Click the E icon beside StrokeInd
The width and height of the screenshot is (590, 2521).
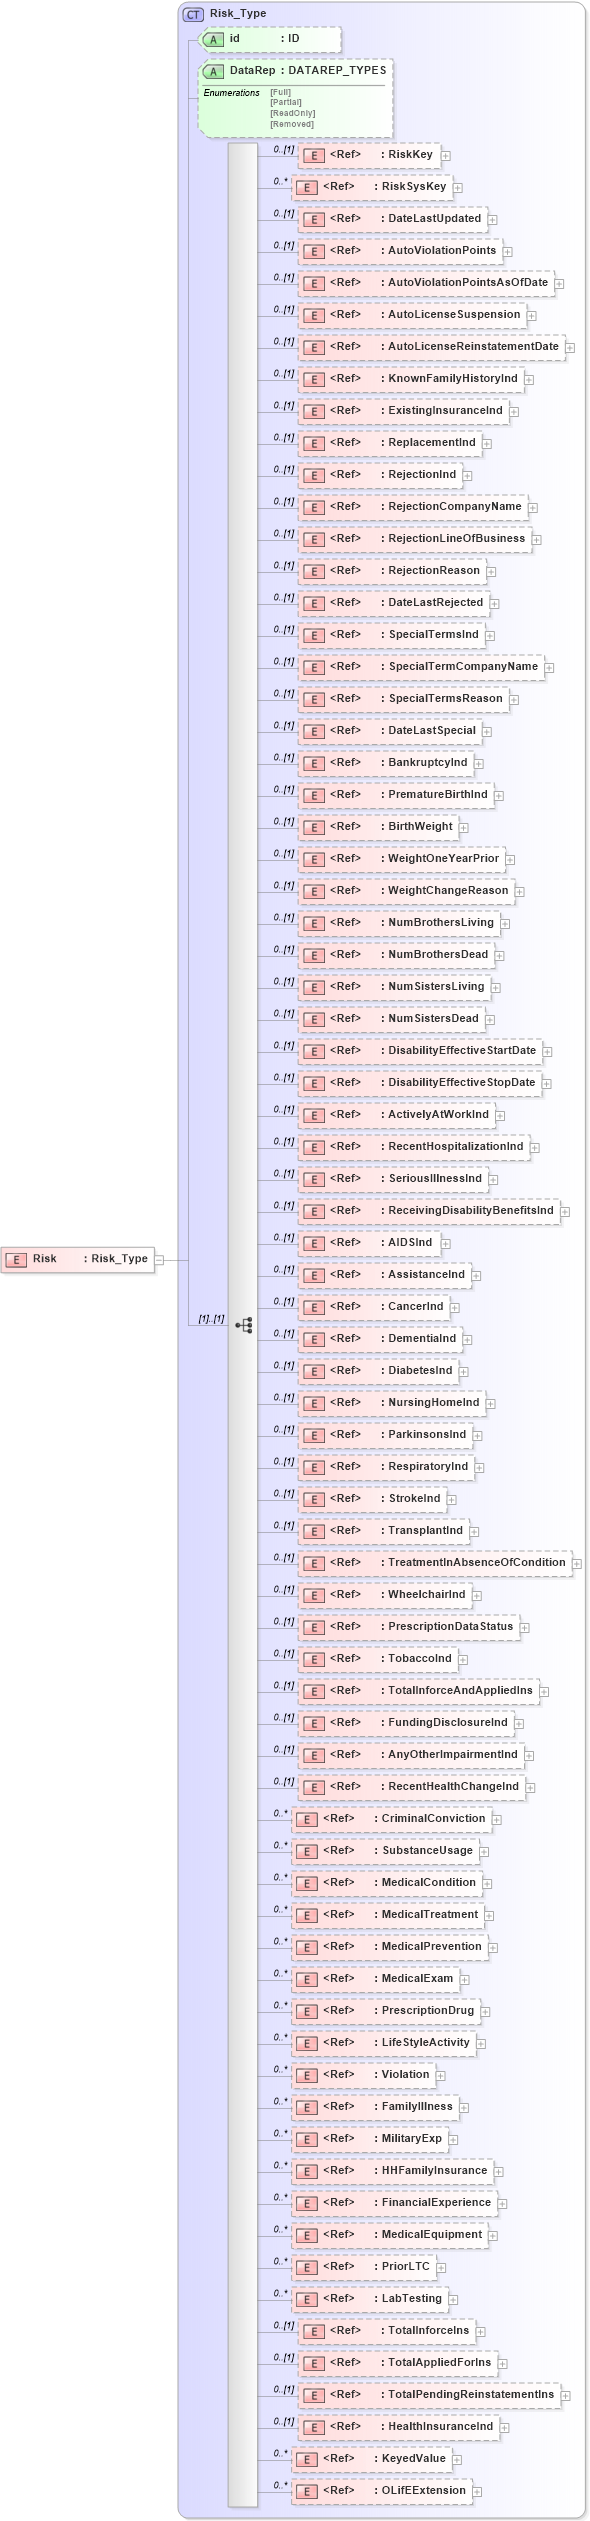click(314, 1500)
